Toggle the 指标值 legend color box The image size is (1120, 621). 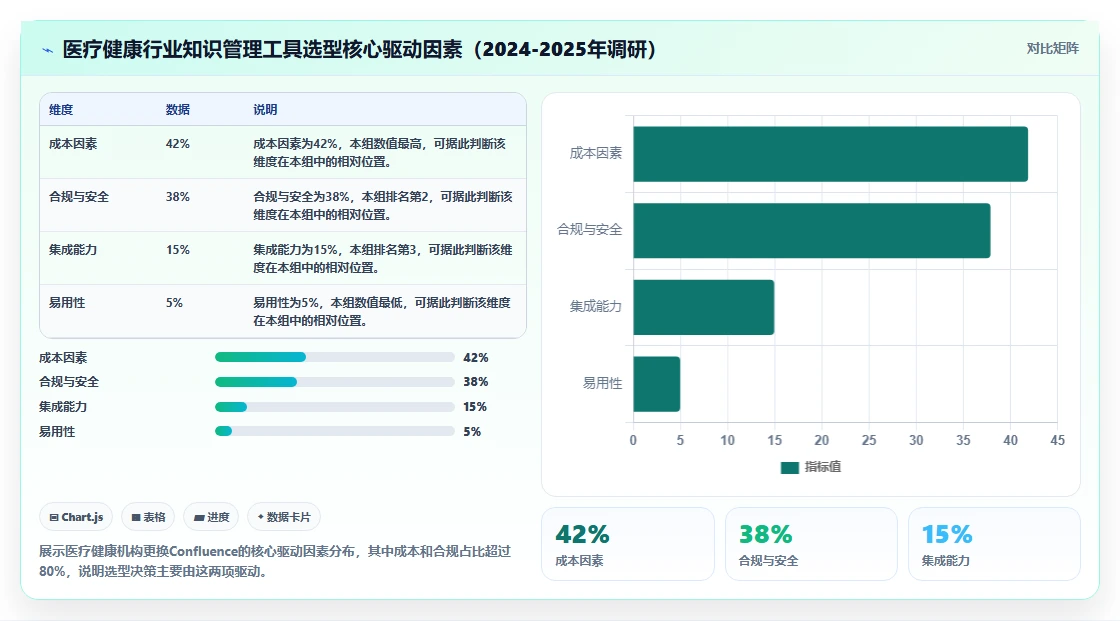pos(789,467)
